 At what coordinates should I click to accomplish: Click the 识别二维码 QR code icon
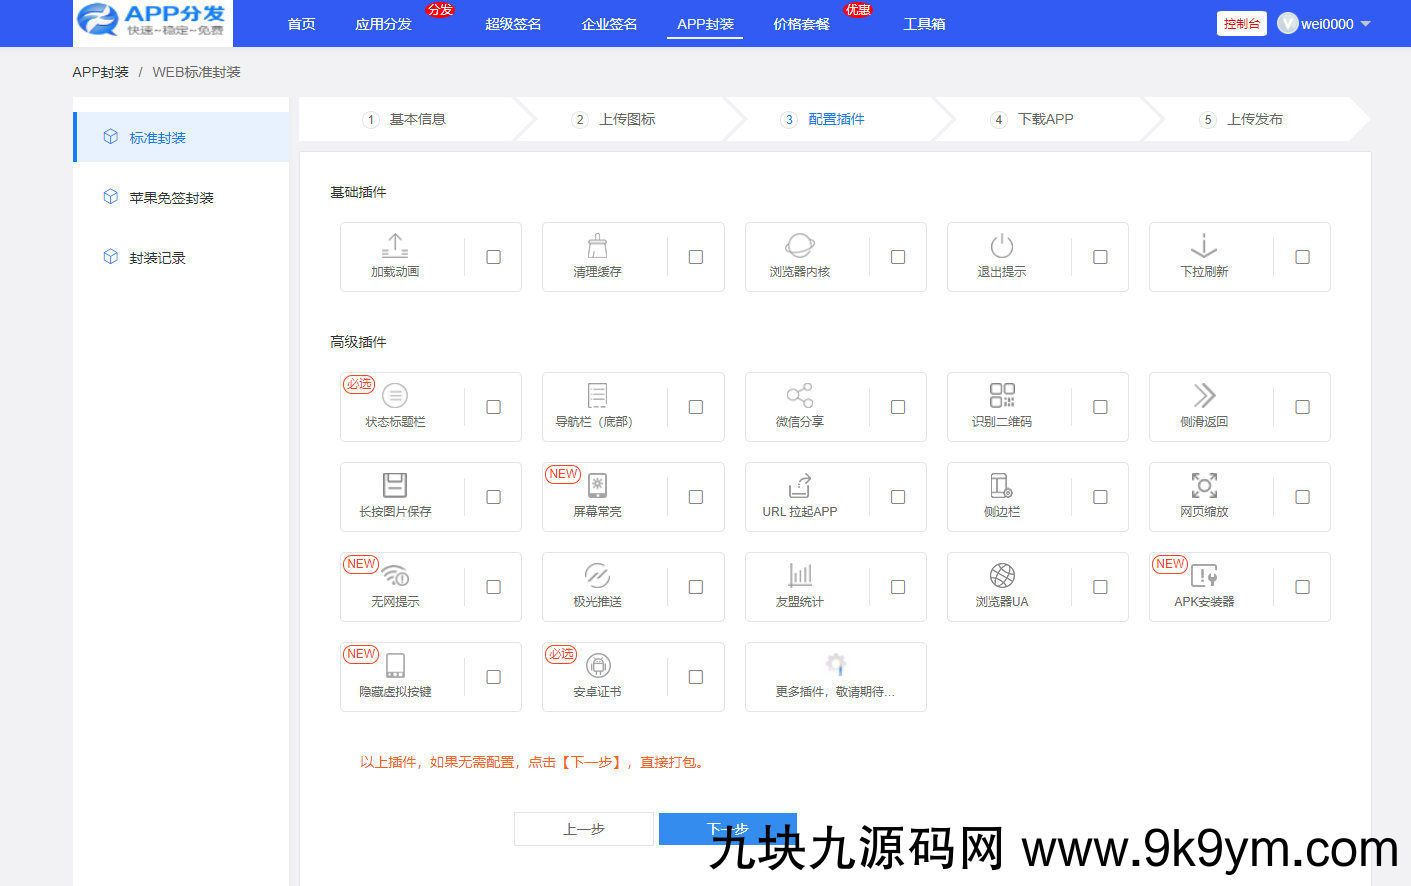(1001, 395)
